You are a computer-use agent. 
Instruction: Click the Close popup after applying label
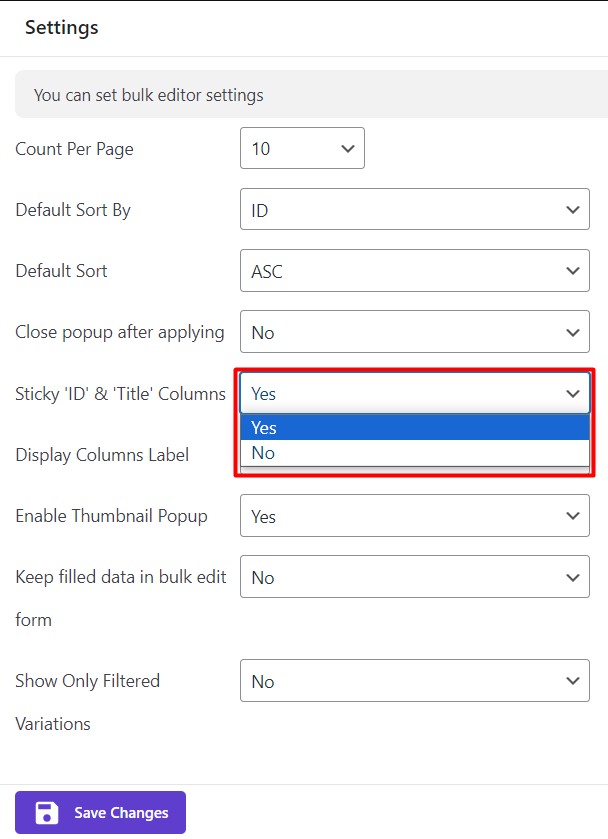120,332
